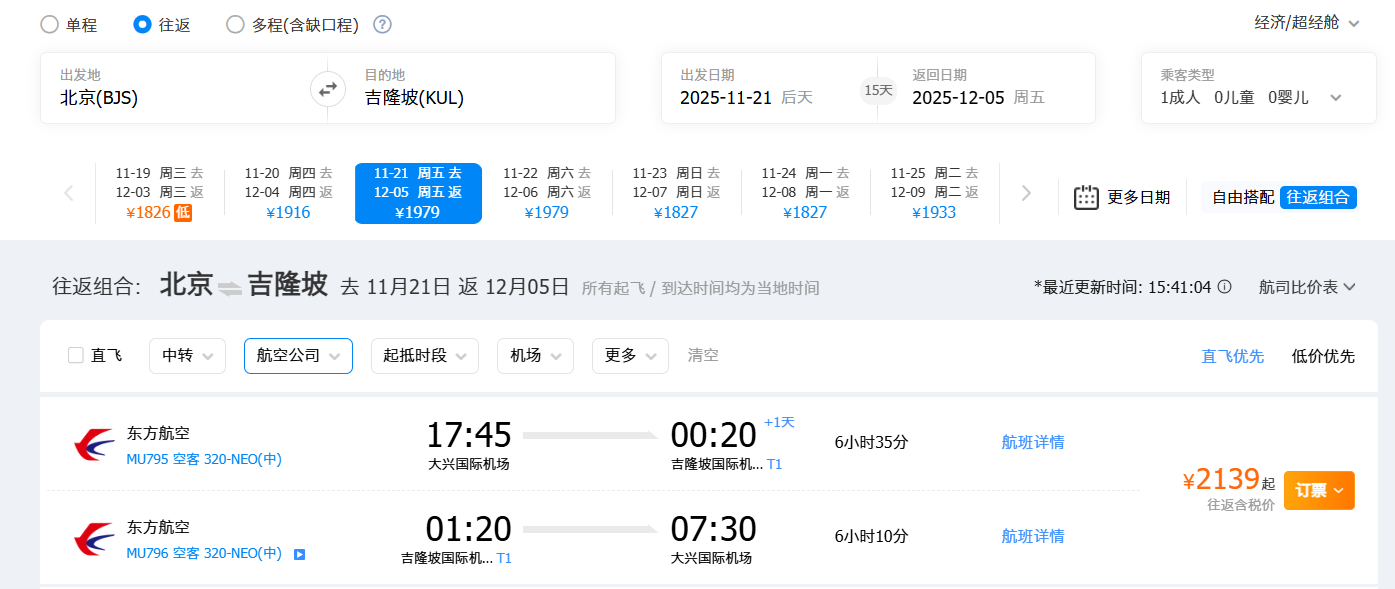
Task: Click the swap origin and destination icon
Action: coord(327,89)
